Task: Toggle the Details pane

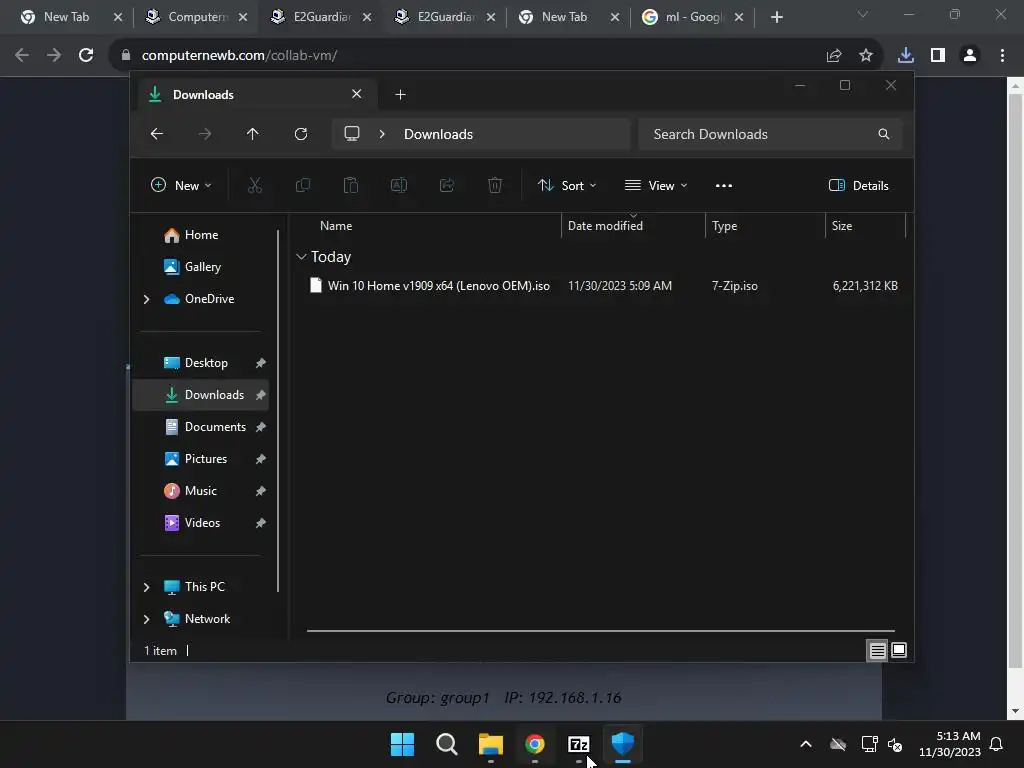Action: point(858,185)
